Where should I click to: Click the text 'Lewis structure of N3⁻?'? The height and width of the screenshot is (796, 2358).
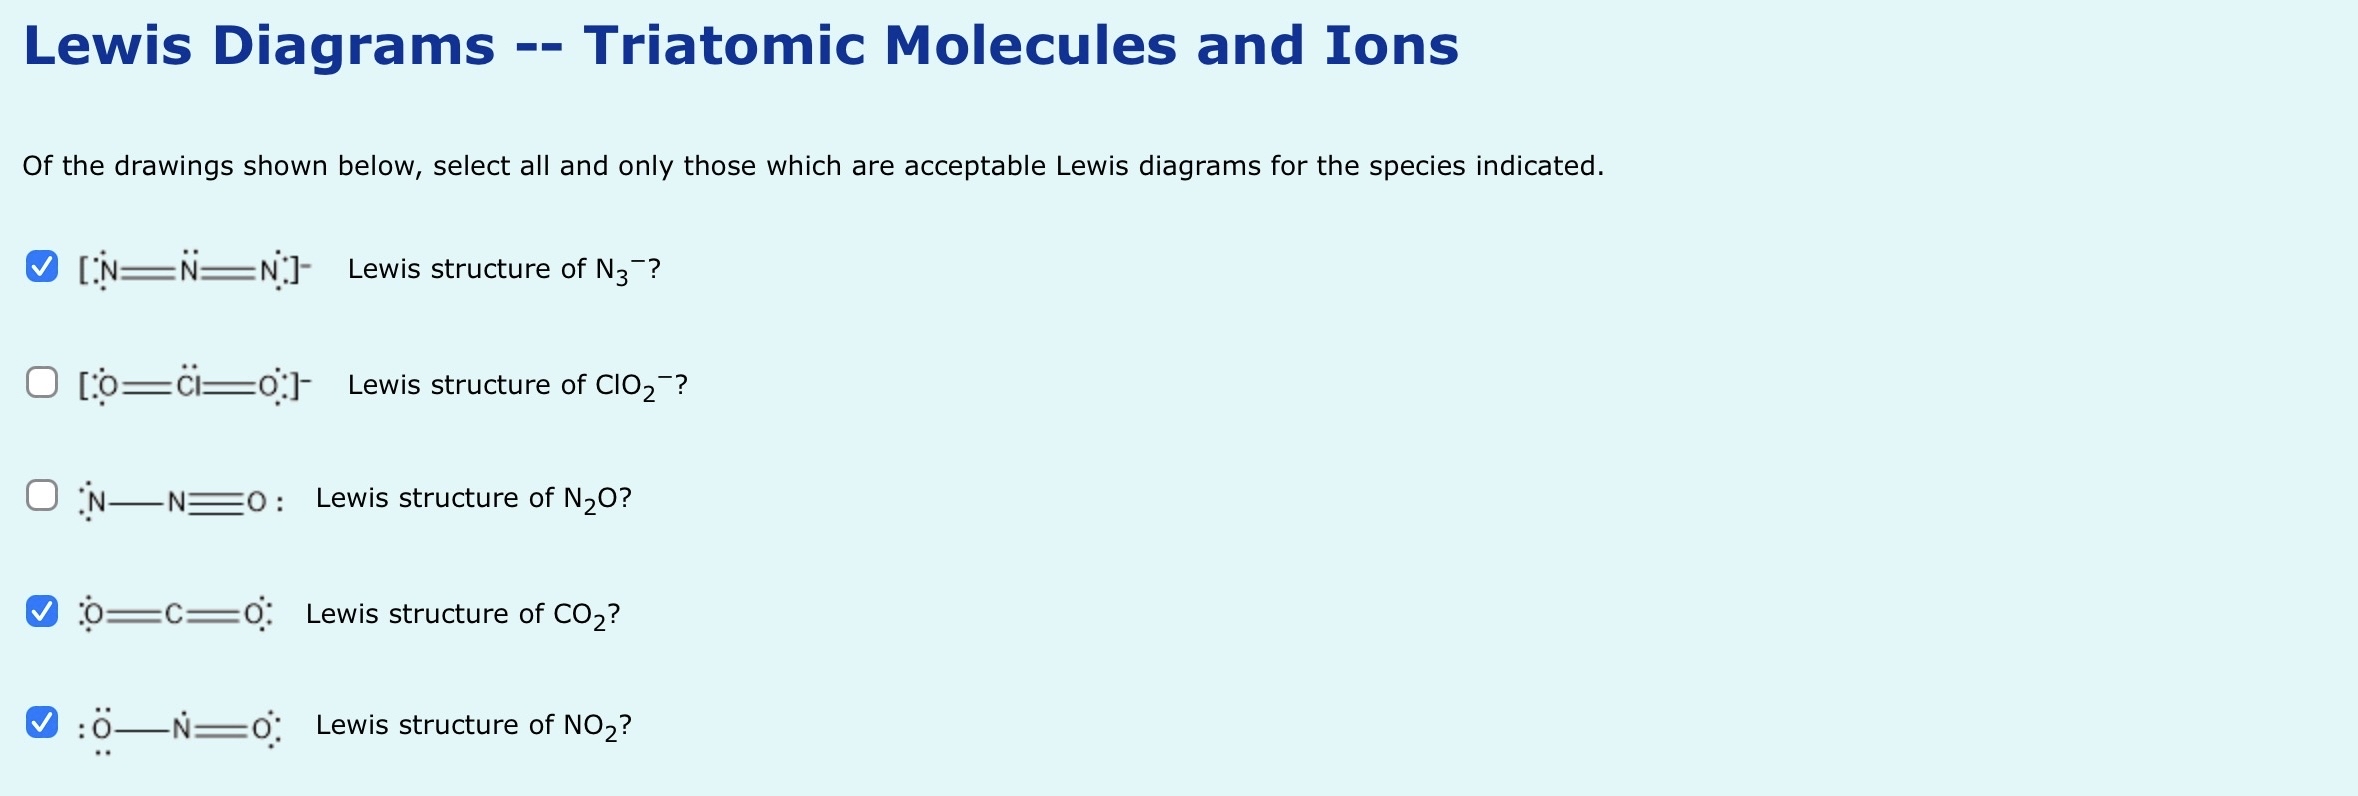tap(503, 268)
